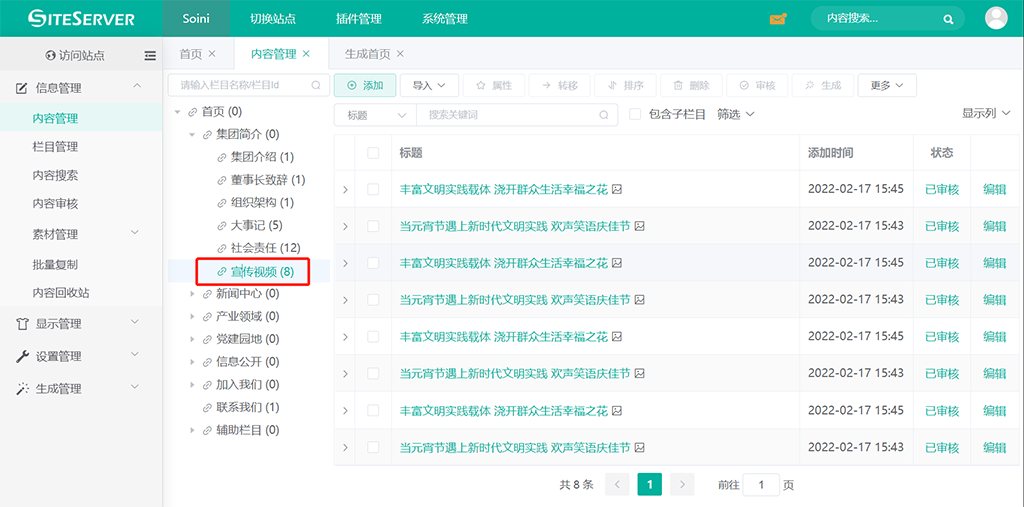
Task: Check the 包含子栏目 checkbox
Action: (635, 115)
